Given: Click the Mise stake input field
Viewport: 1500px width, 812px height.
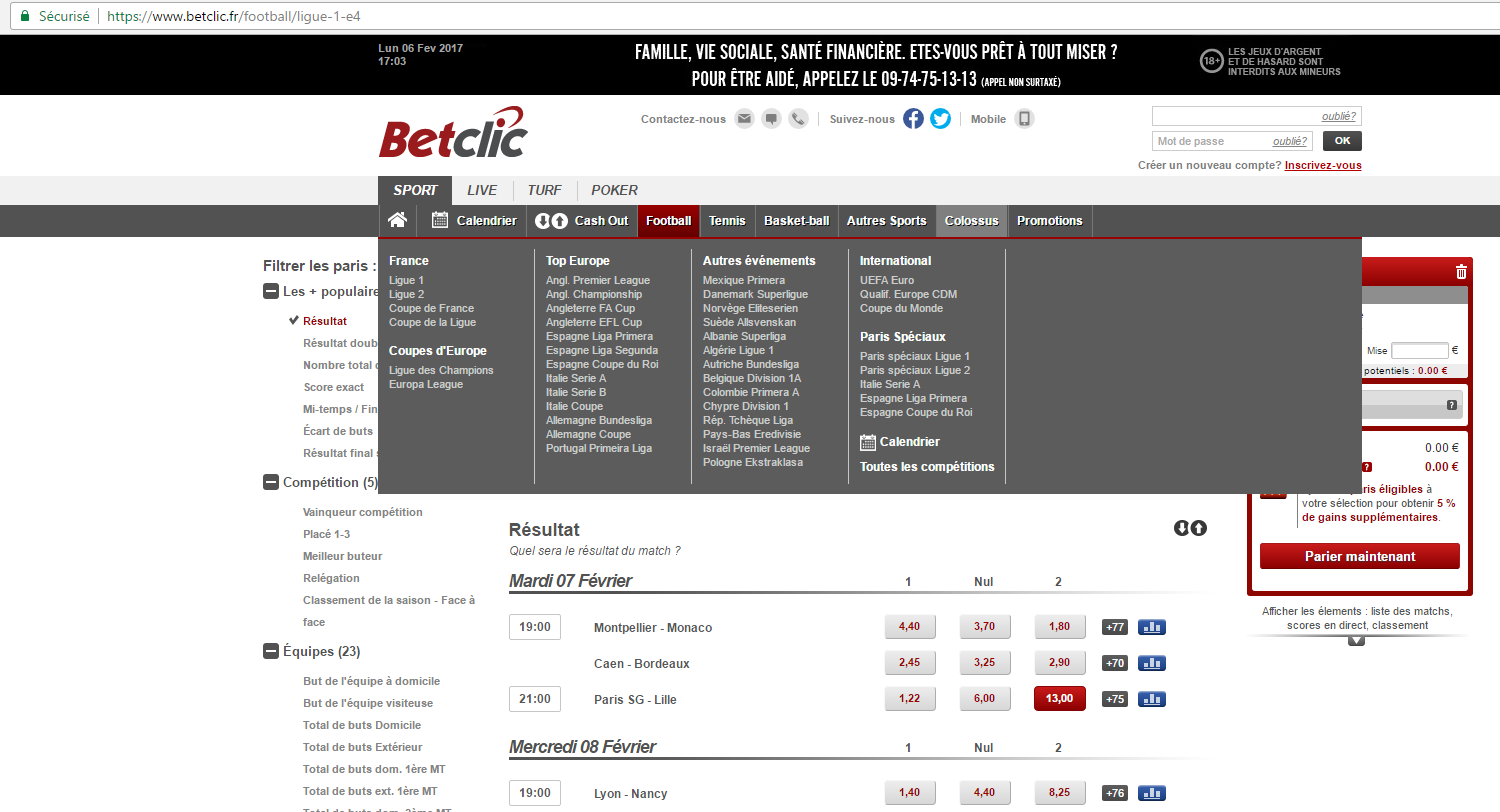Looking at the screenshot, I should click(1419, 351).
